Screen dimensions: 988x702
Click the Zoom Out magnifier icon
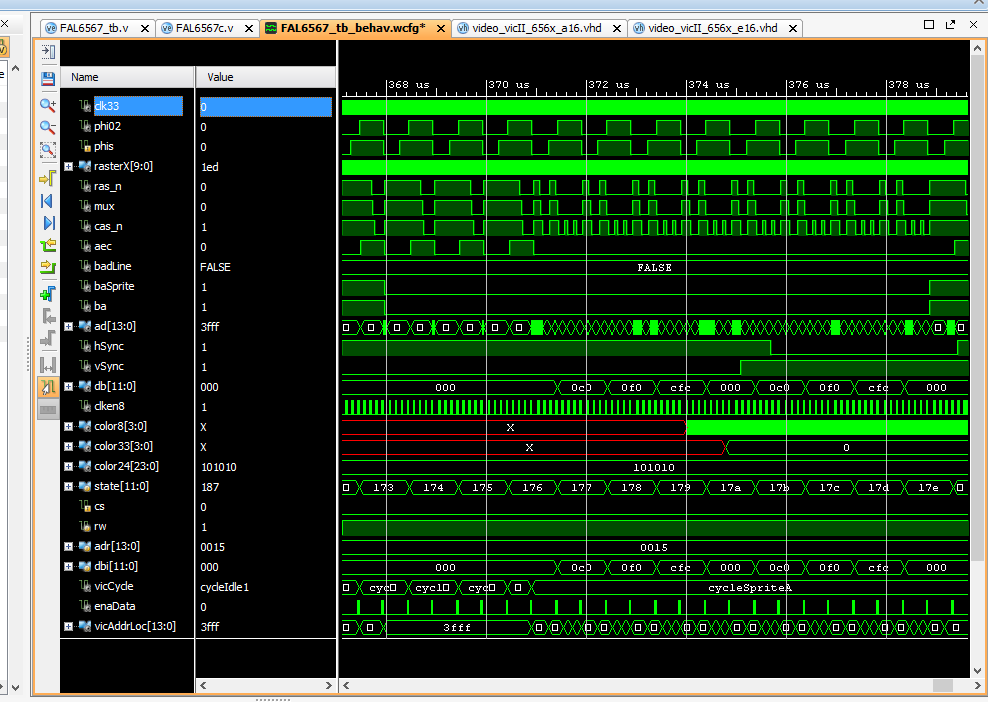pos(47,127)
